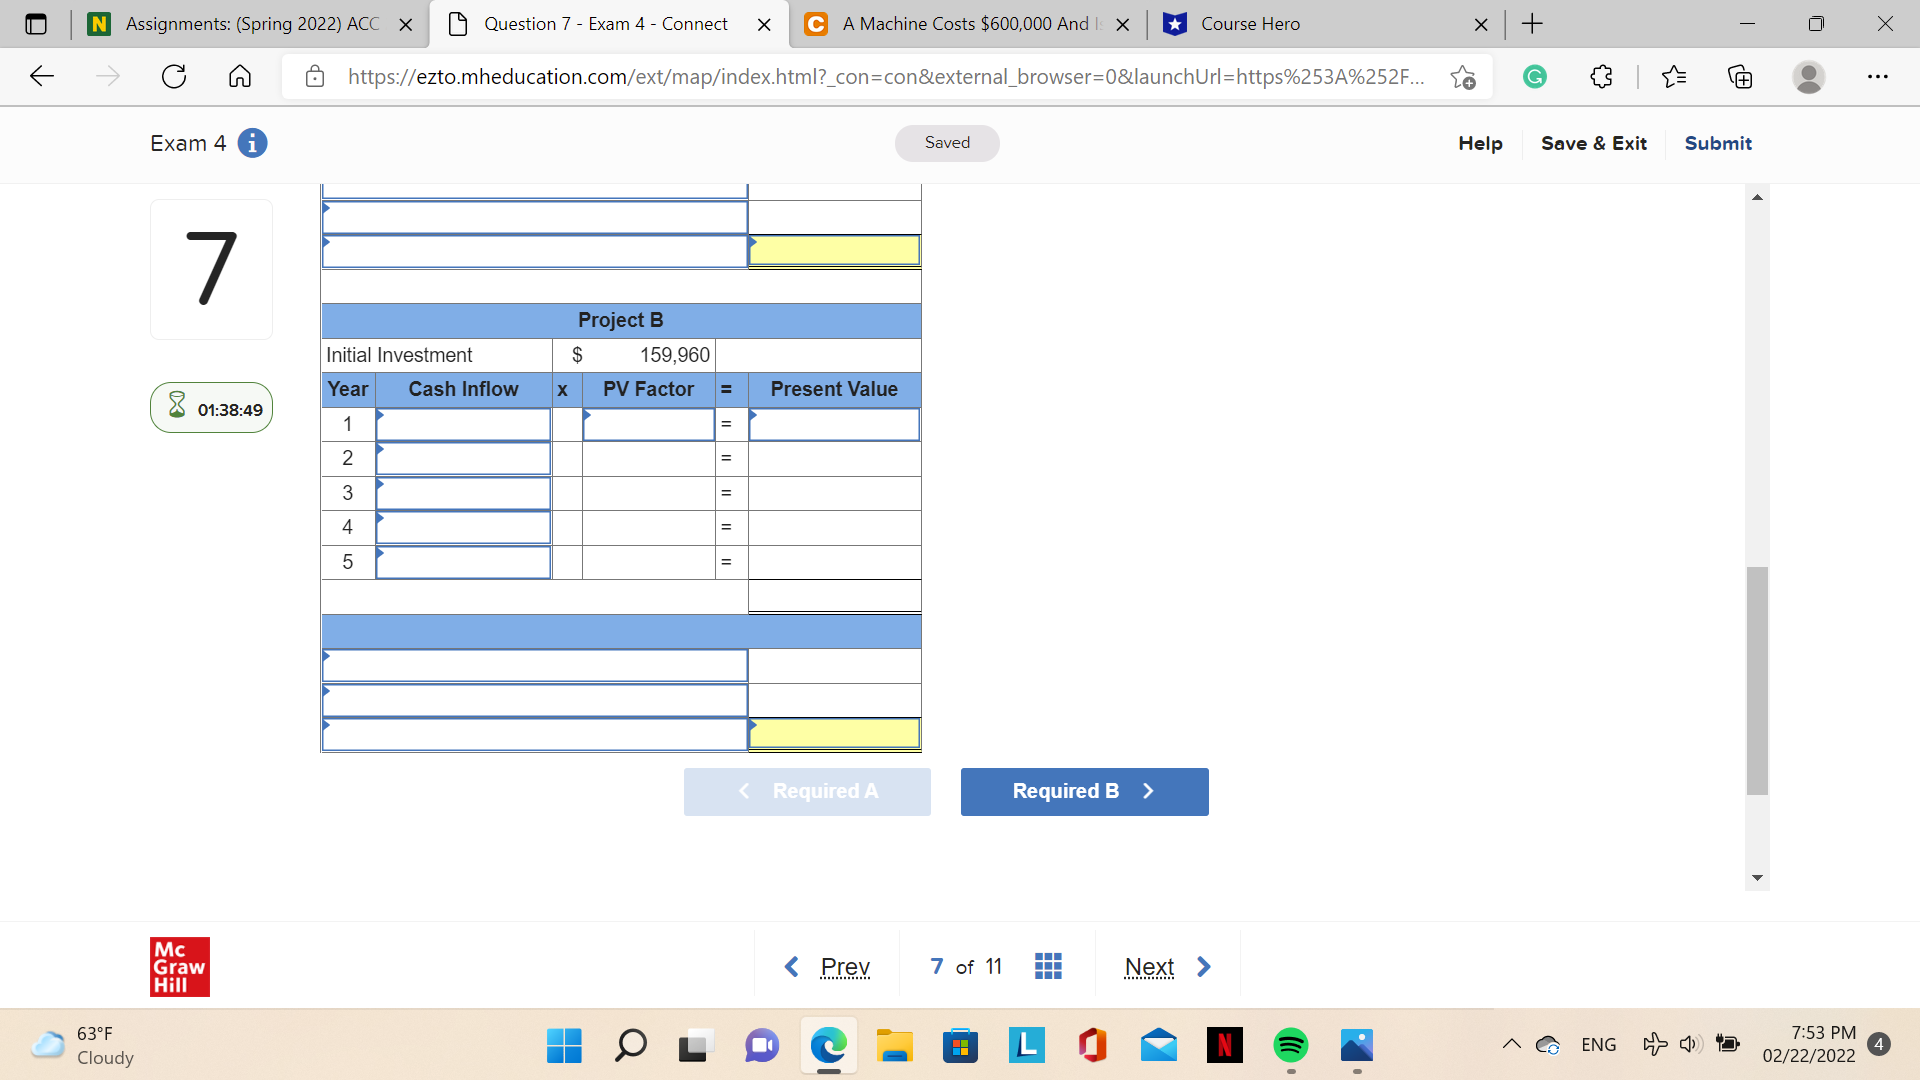Viewport: 1920px width, 1080px height.
Task: Open the question navigator grid icon
Action: coord(1047,965)
